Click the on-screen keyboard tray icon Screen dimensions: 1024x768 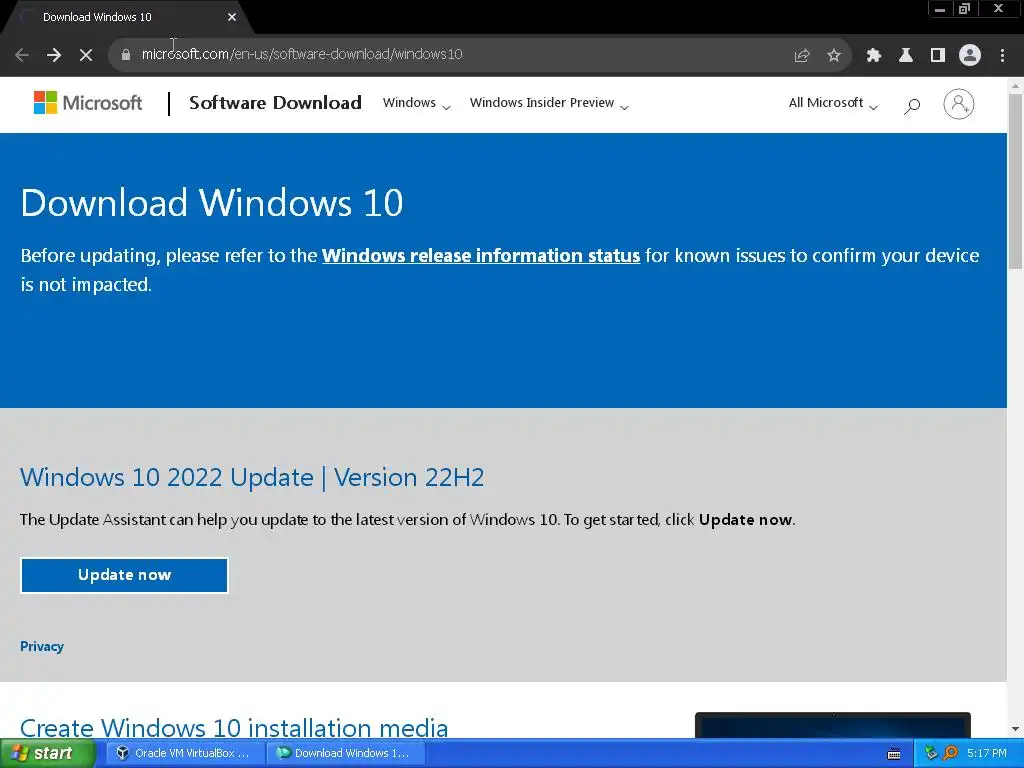click(894, 754)
